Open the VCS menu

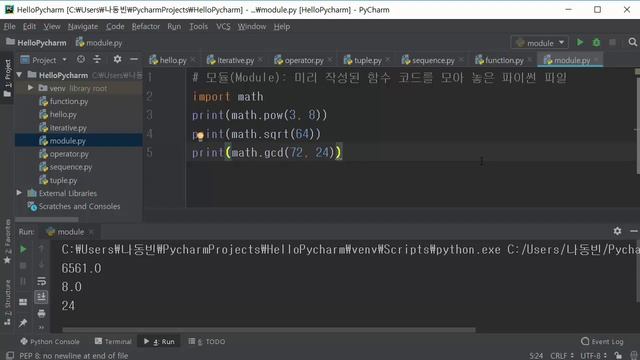(223, 27)
